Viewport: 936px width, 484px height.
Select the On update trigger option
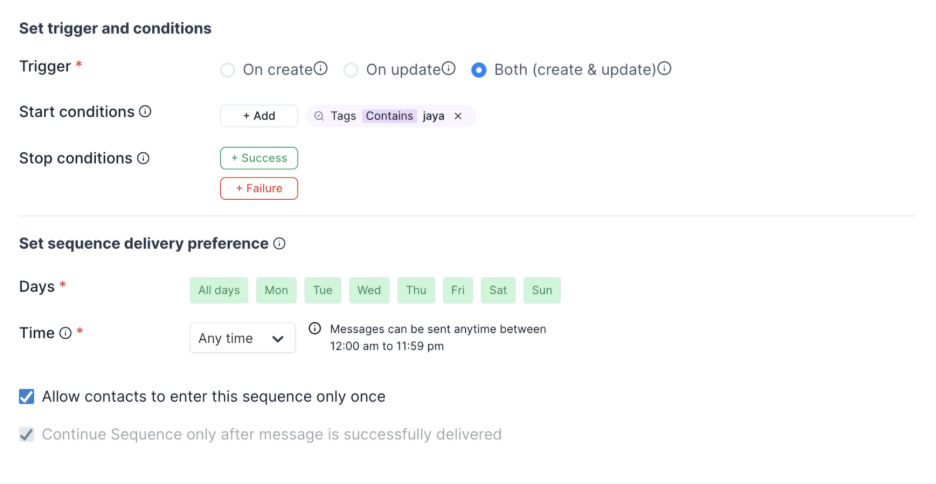[351, 70]
